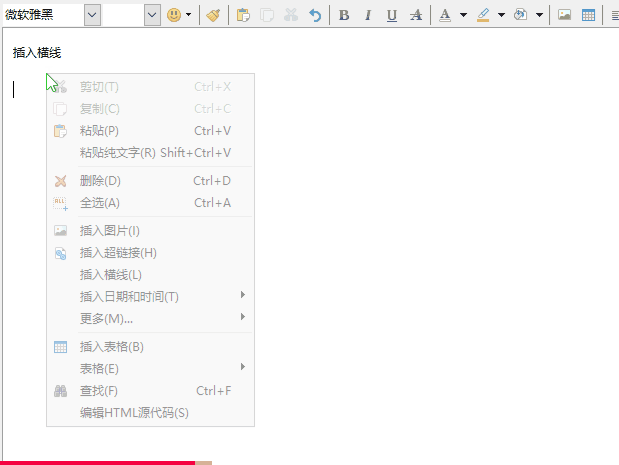Choose 插入表格(B) menu entry

(x=150, y=347)
